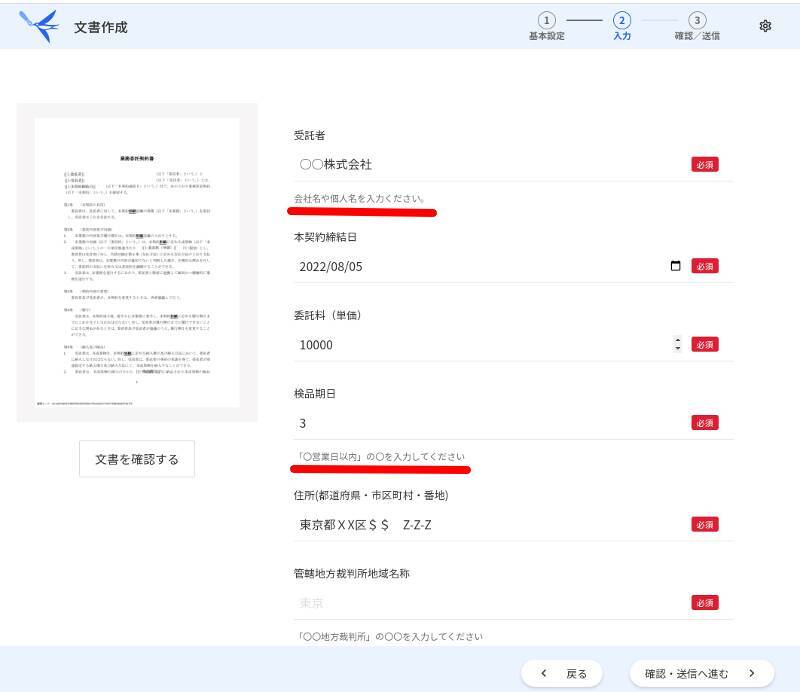This screenshot has width=800, height=692.
Task: Click the bird logo in header
Action: (39, 27)
